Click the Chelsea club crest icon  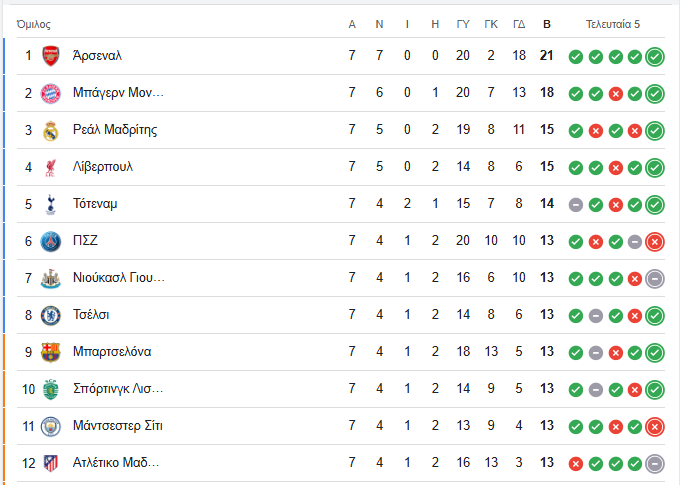pos(51,315)
